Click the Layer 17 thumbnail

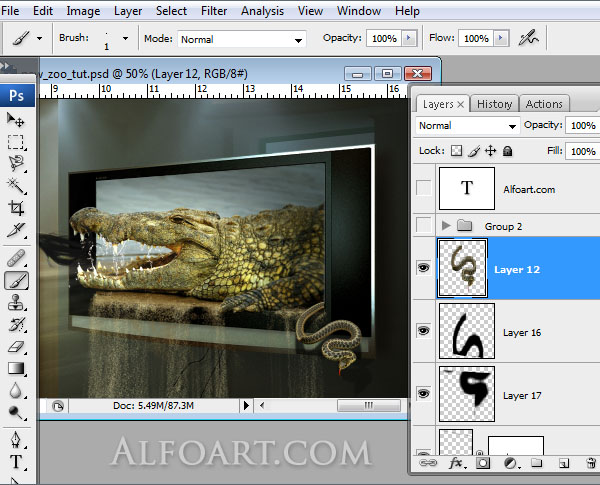[x=467, y=394]
